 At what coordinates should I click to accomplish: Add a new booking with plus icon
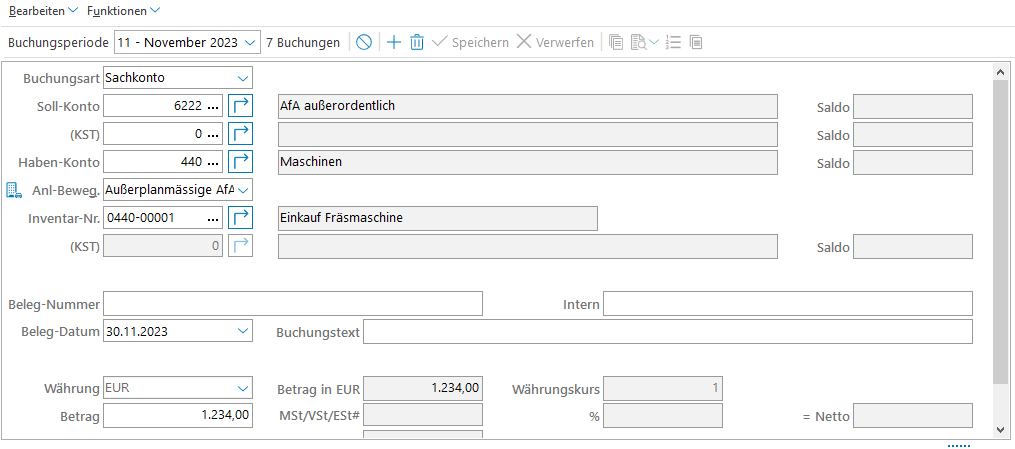pos(394,42)
